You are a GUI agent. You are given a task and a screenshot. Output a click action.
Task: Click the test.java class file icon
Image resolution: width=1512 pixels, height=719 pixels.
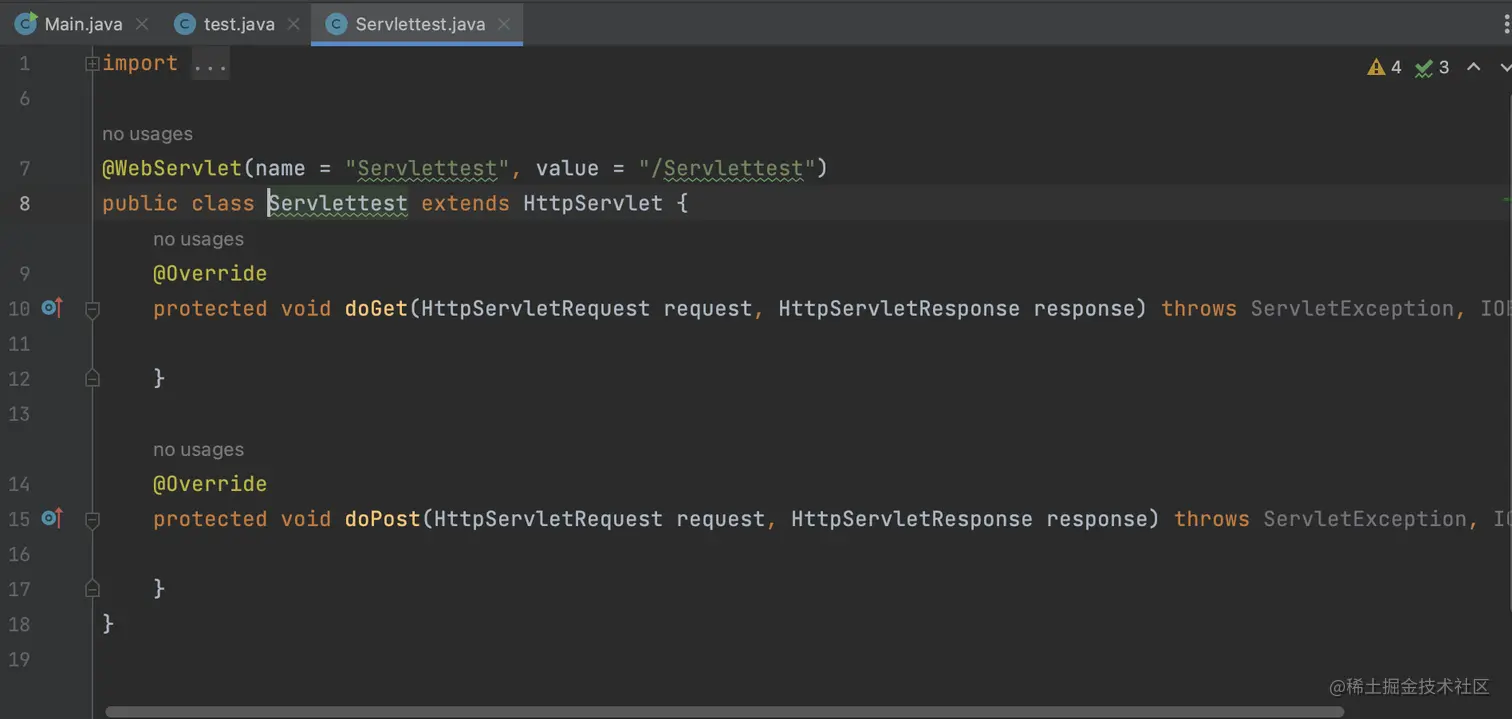tap(184, 24)
